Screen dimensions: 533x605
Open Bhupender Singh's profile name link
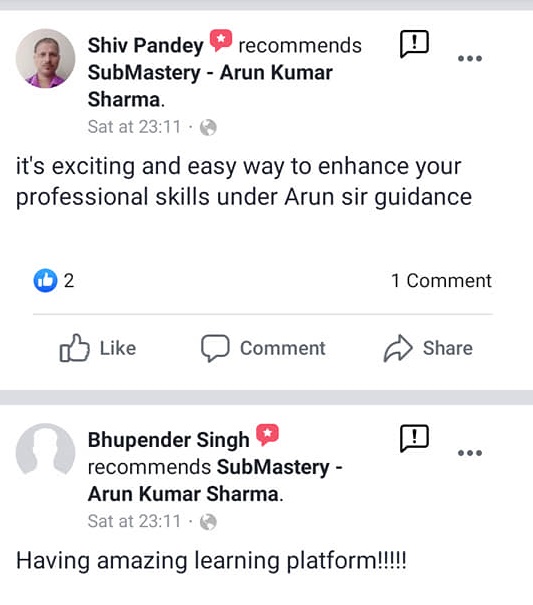(168, 440)
